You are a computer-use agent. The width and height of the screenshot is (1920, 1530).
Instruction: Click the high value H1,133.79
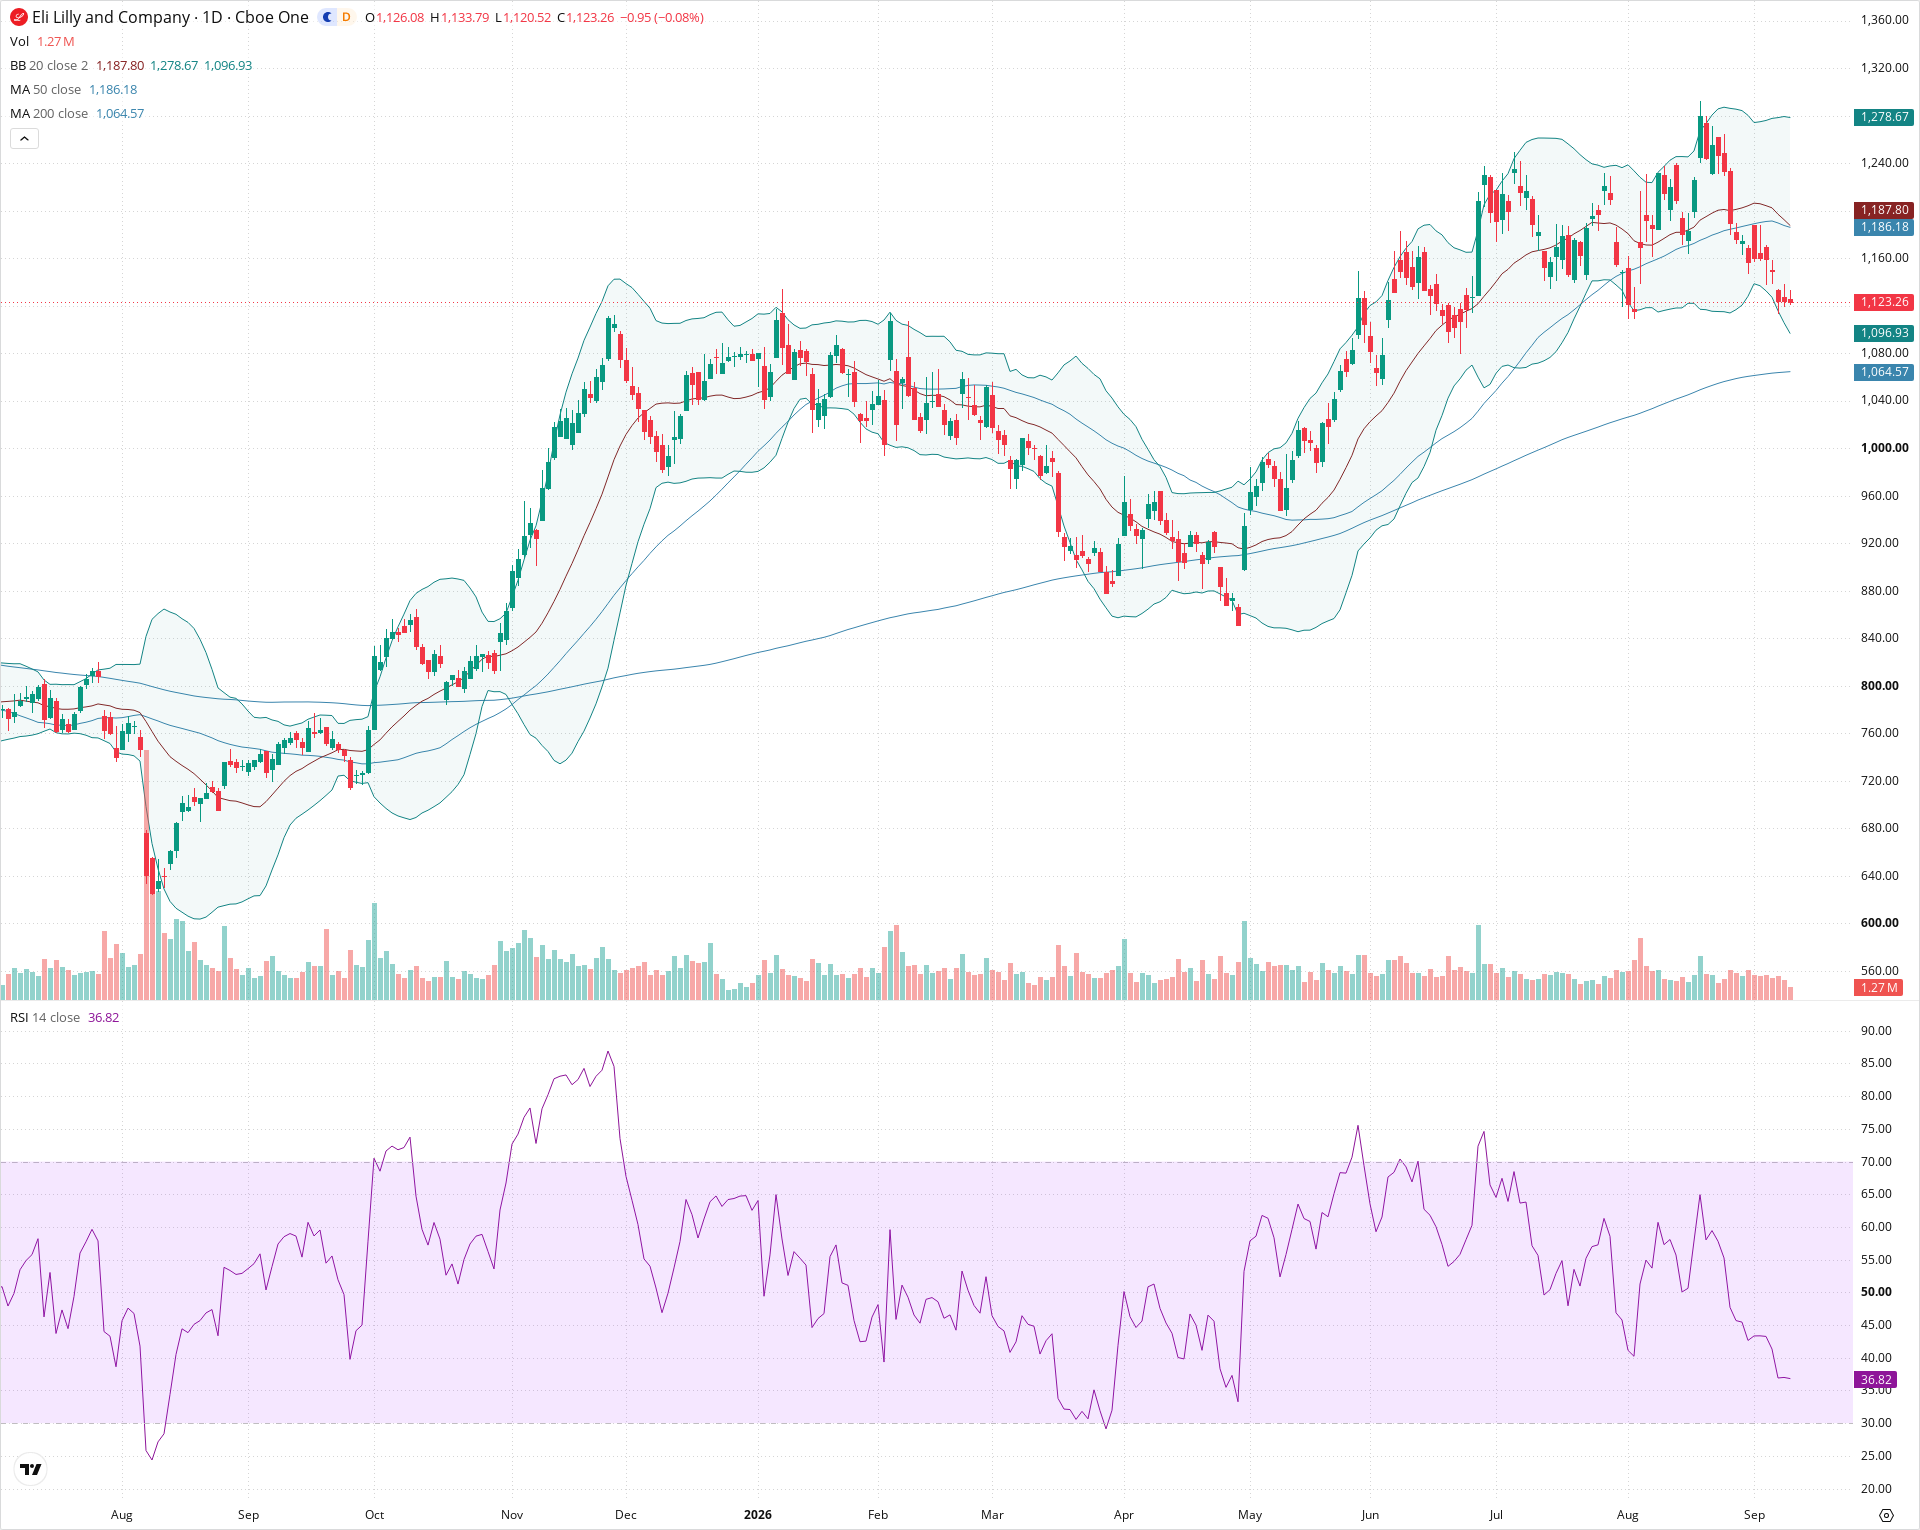click(460, 17)
